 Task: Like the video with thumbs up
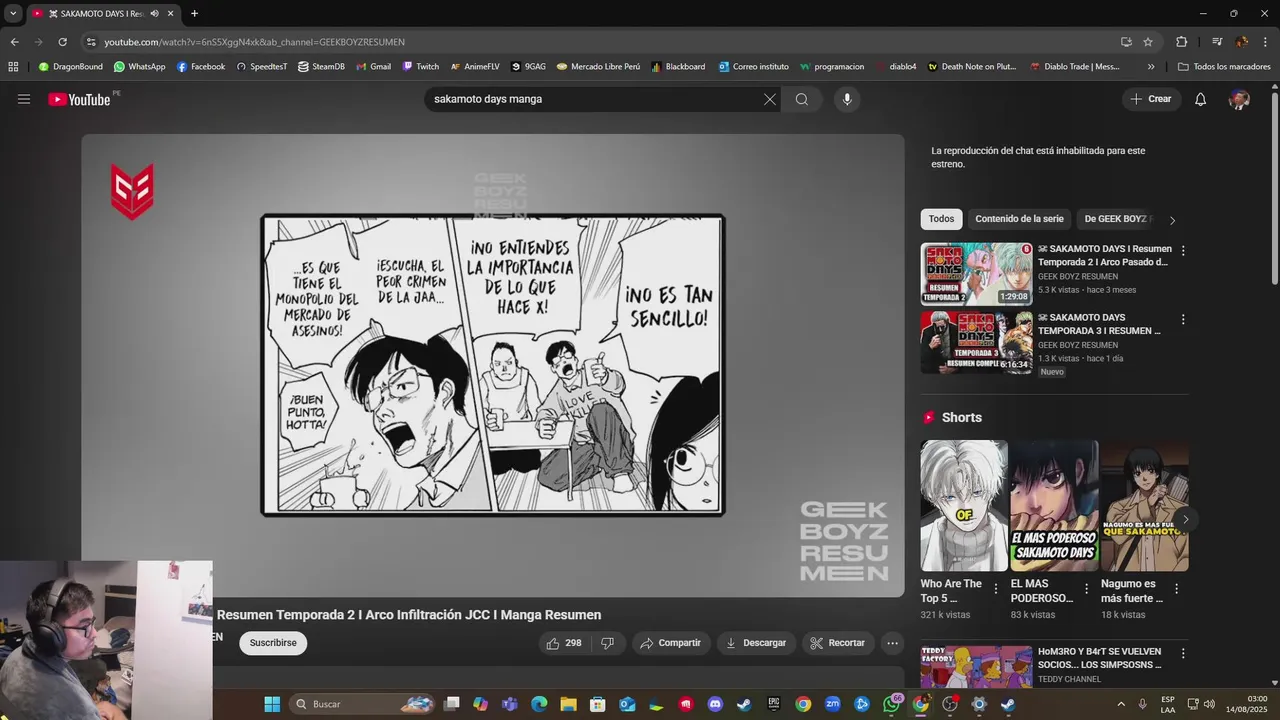click(x=563, y=643)
